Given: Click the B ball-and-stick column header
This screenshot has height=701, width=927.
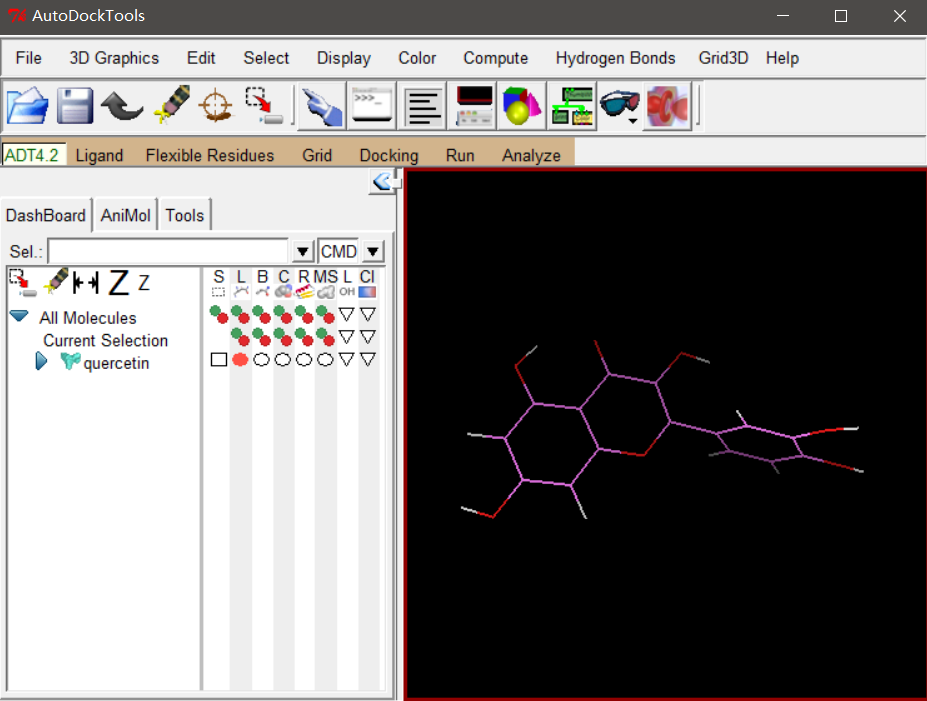Looking at the screenshot, I should click(x=262, y=283).
